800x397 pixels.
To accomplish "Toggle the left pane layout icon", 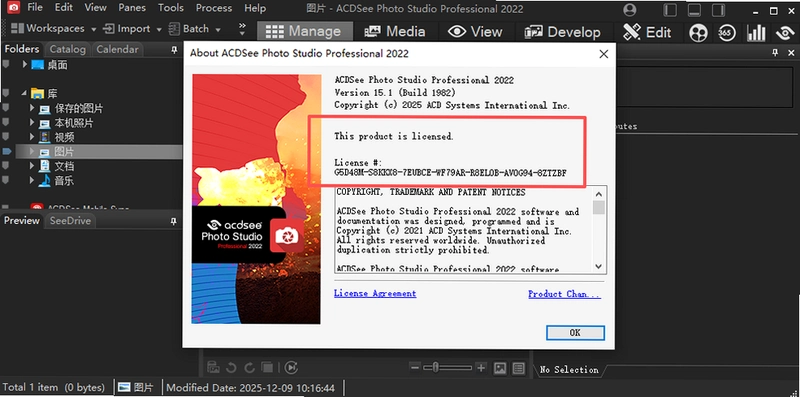I will click(670, 10).
